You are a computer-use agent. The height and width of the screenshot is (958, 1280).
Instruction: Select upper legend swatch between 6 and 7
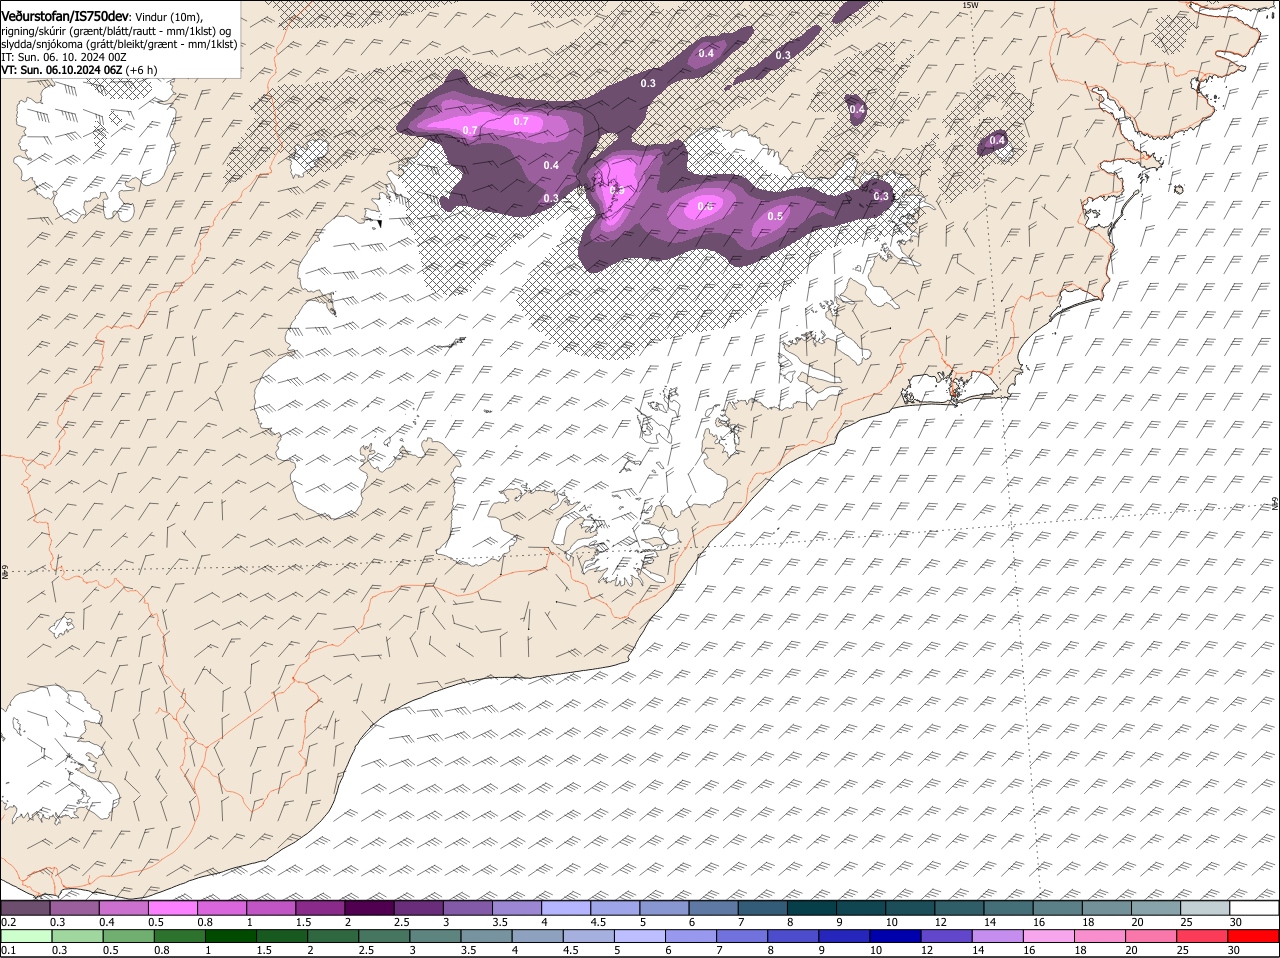pos(713,908)
